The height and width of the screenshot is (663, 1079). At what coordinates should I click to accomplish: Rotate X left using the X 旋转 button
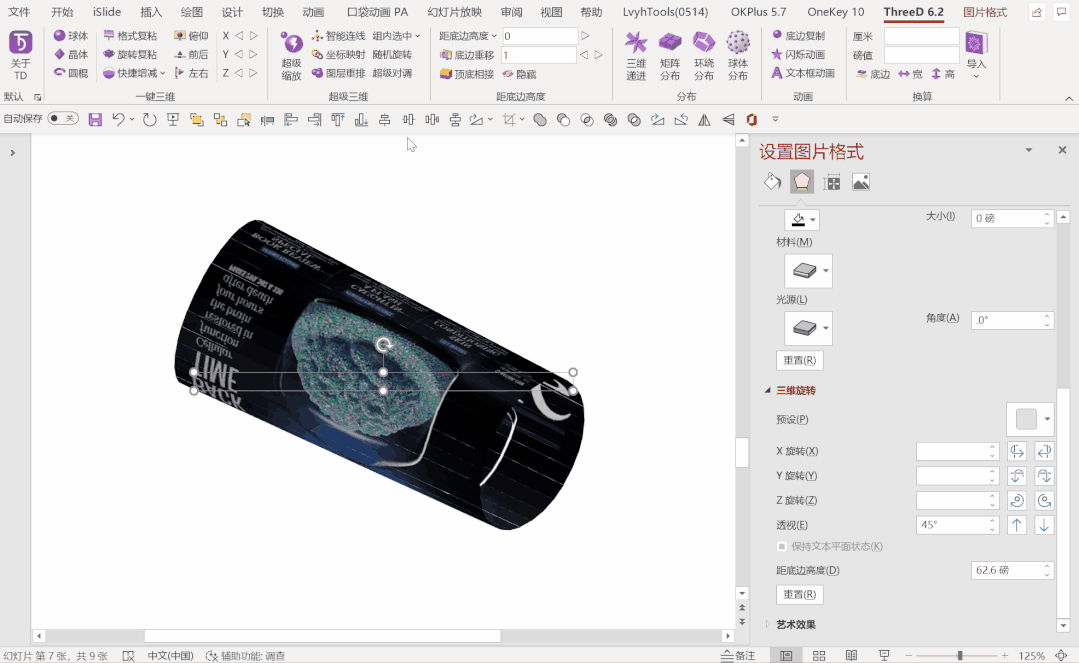[x=1016, y=452]
